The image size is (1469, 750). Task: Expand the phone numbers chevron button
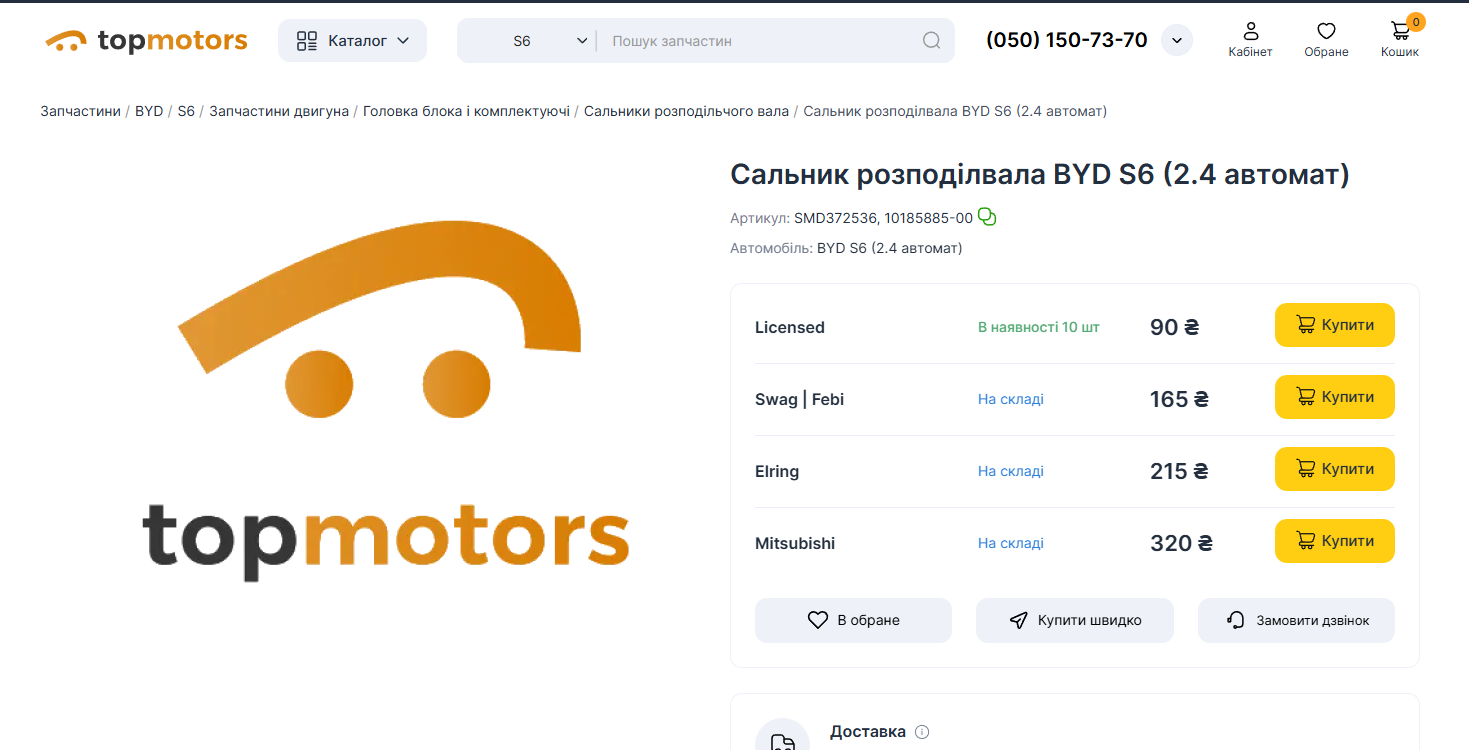(1177, 40)
